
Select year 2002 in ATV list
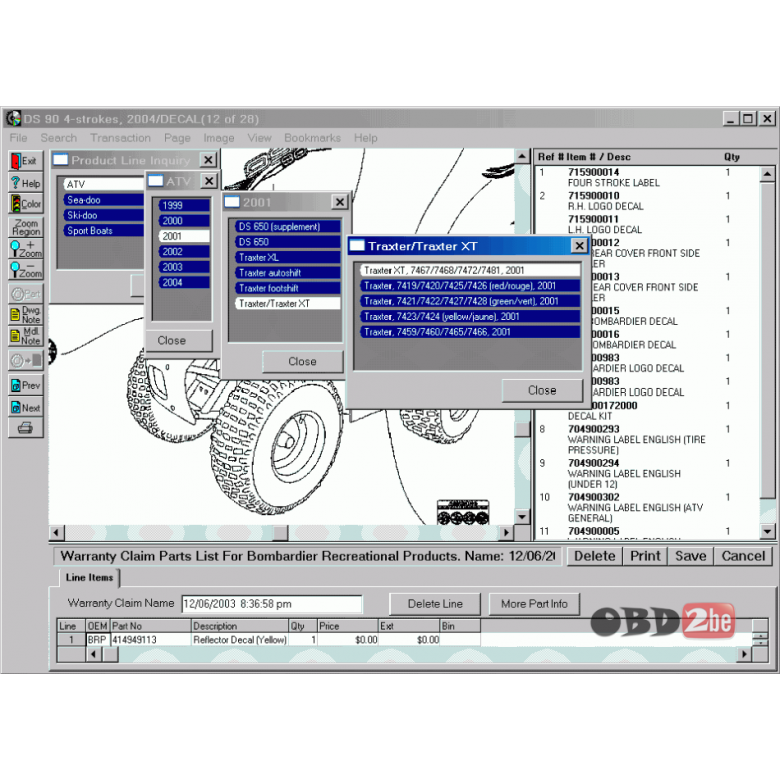coord(184,252)
